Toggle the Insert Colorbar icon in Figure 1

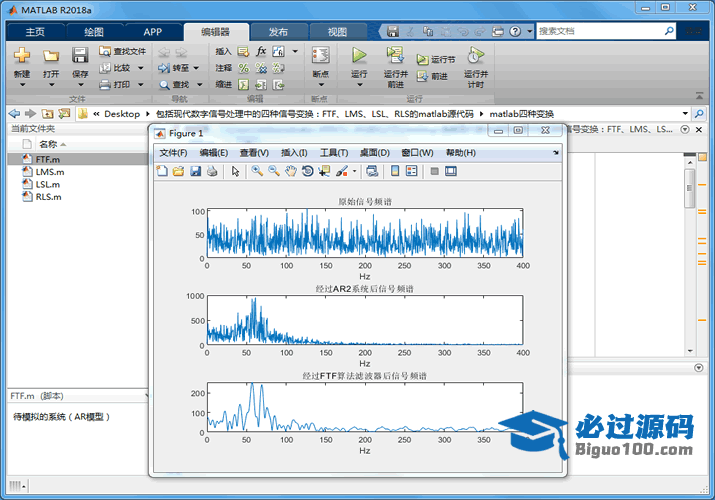[x=395, y=171]
